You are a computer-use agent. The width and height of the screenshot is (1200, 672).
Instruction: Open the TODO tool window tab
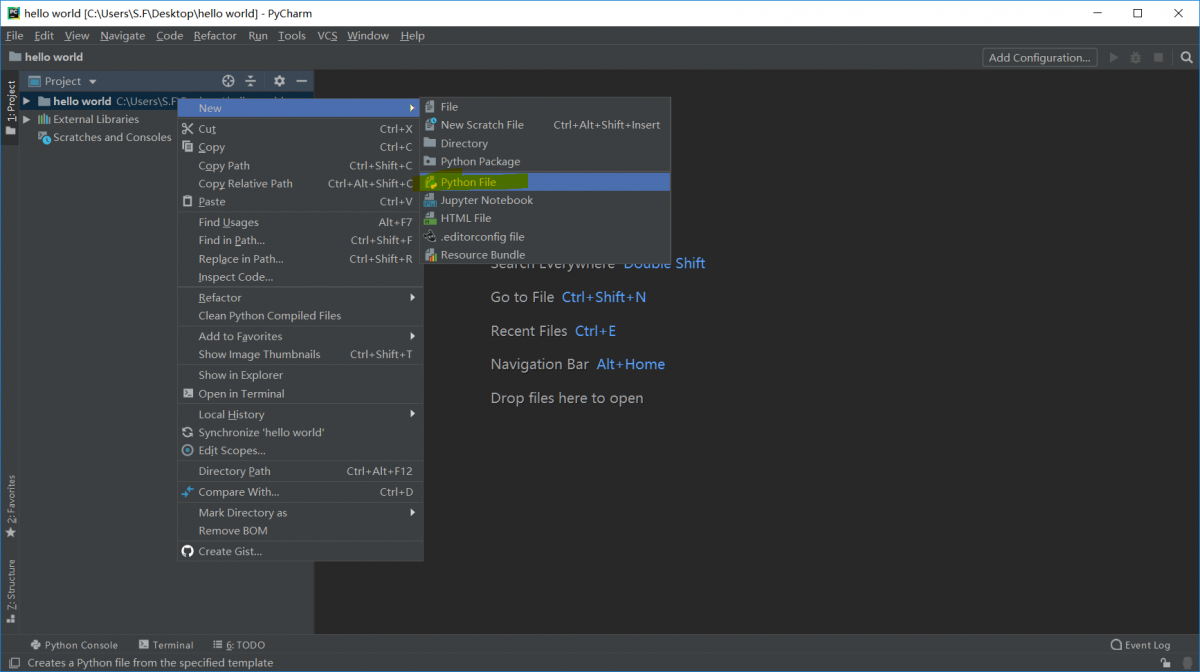pyautogui.click(x=238, y=645)
